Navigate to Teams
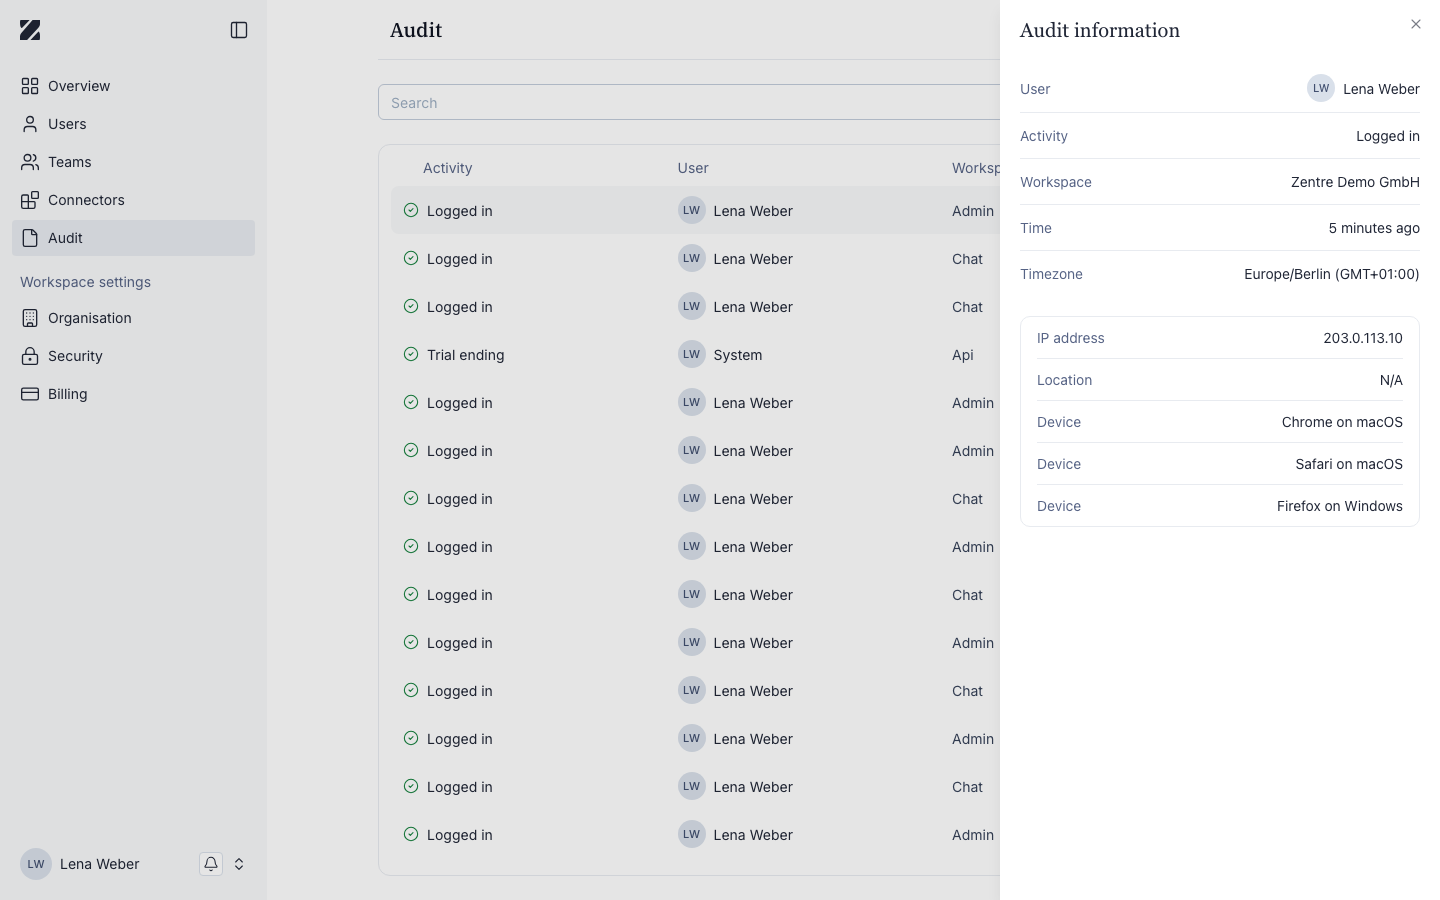Screen dimensions: 1440x900 (x=133, y=162)
